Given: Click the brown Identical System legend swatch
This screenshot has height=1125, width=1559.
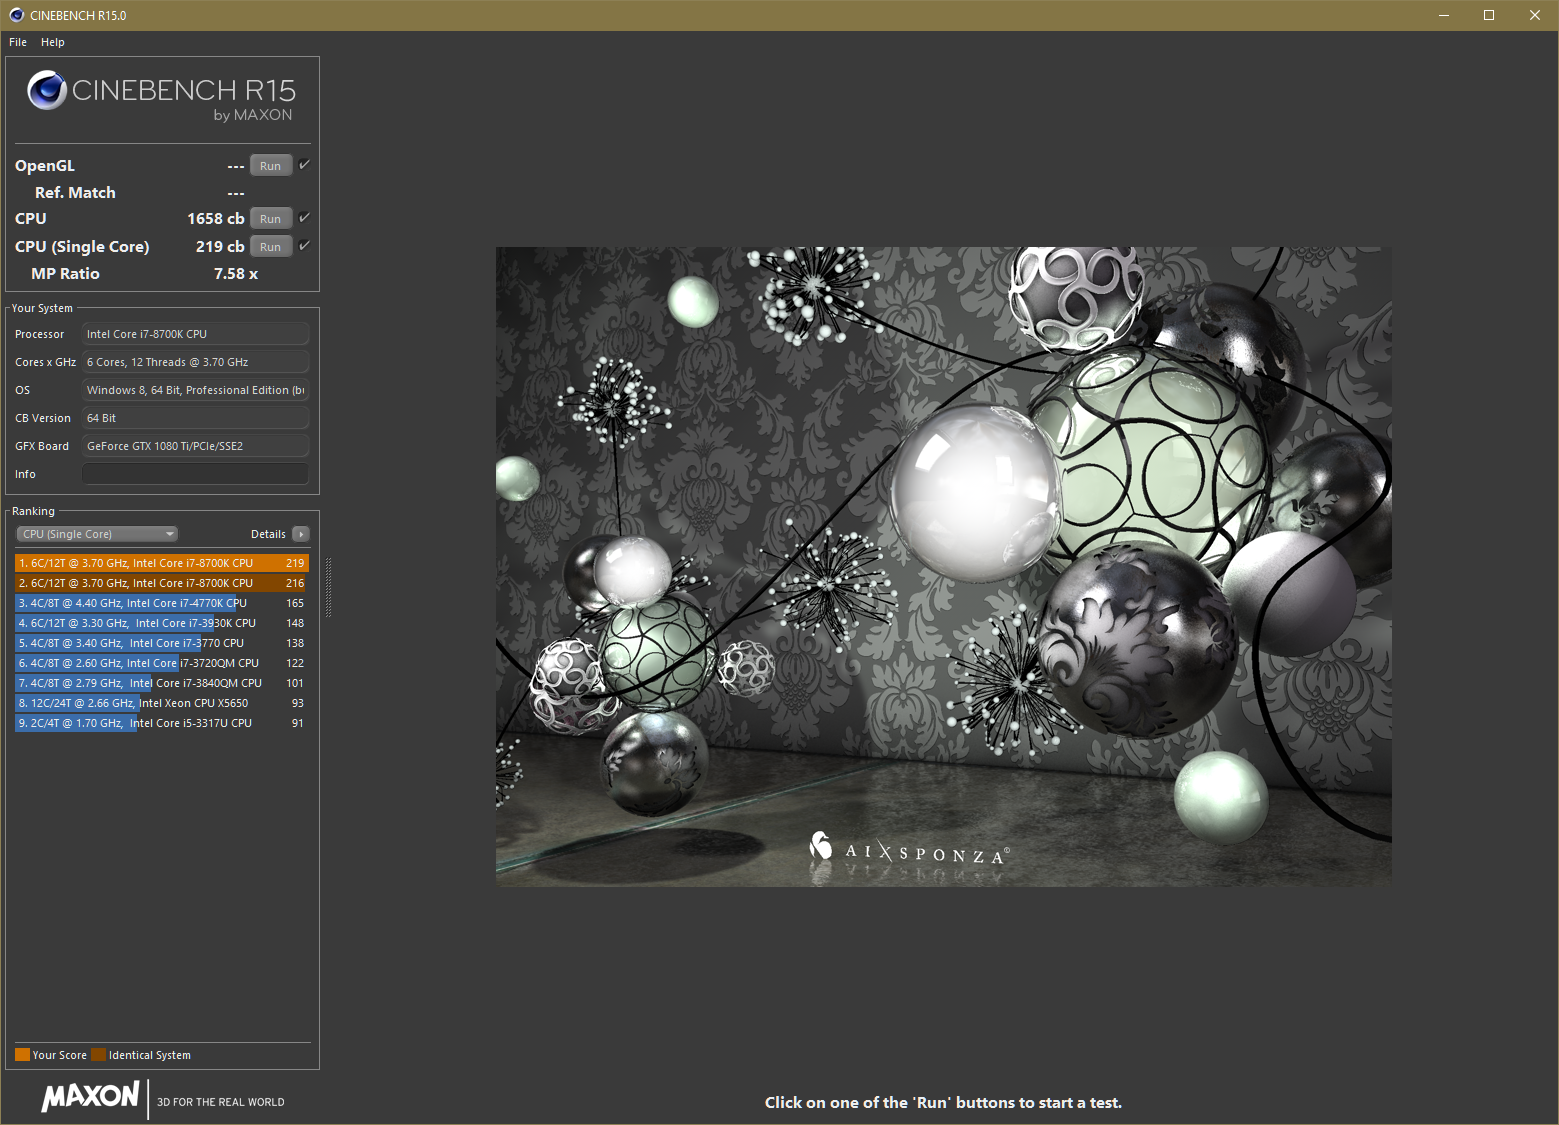Looking at the screenshot, I should coord(98,1055).
